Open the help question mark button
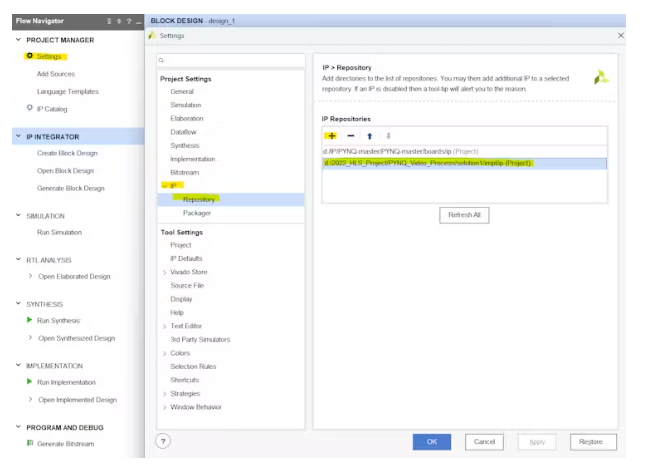 [163, 441]
